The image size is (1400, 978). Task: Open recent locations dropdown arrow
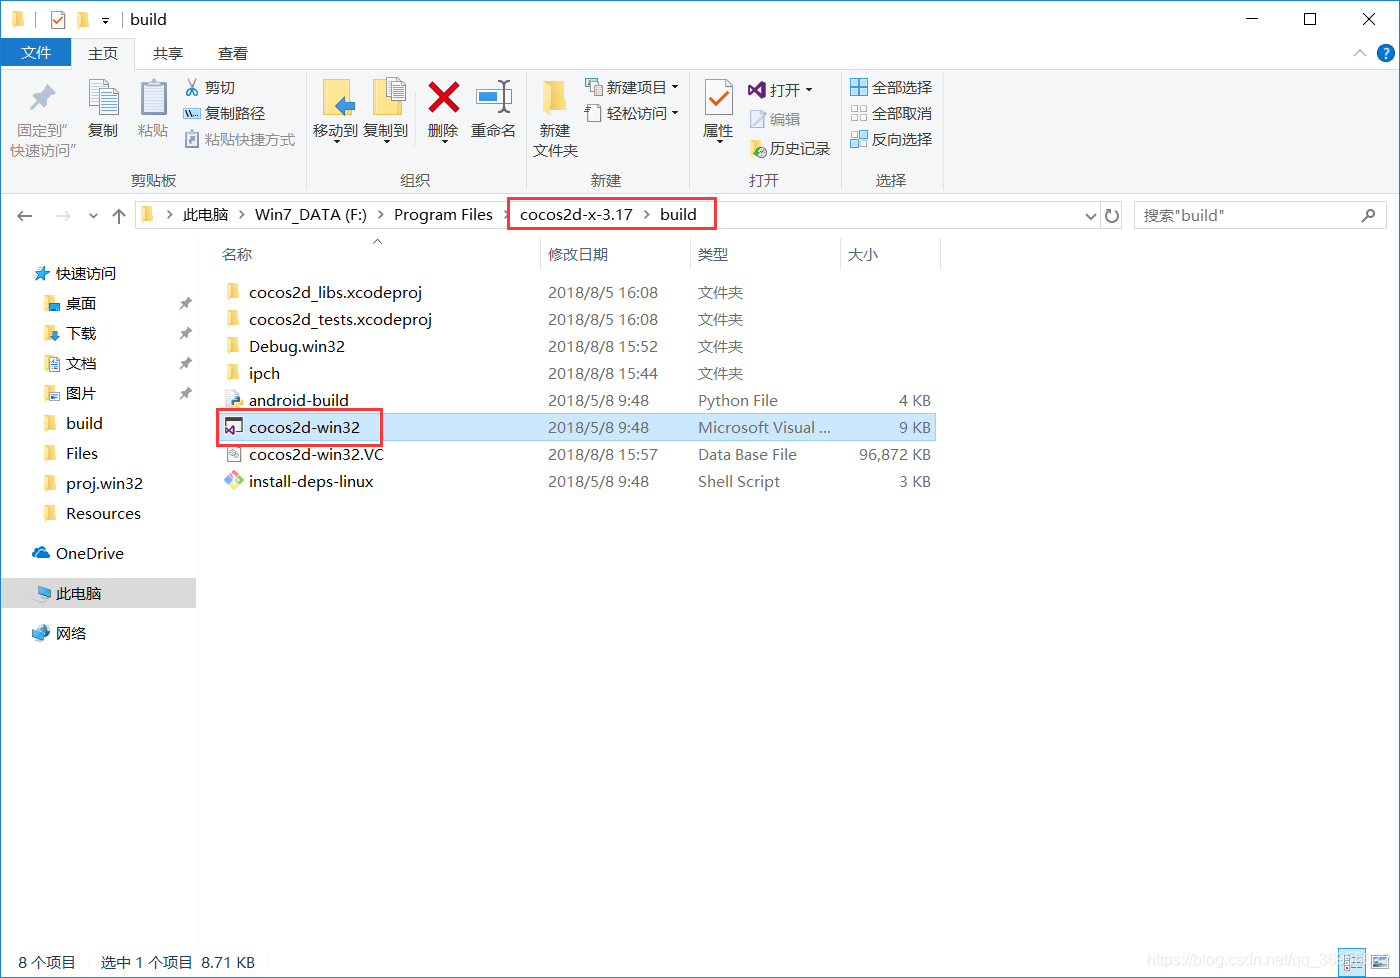93,215
